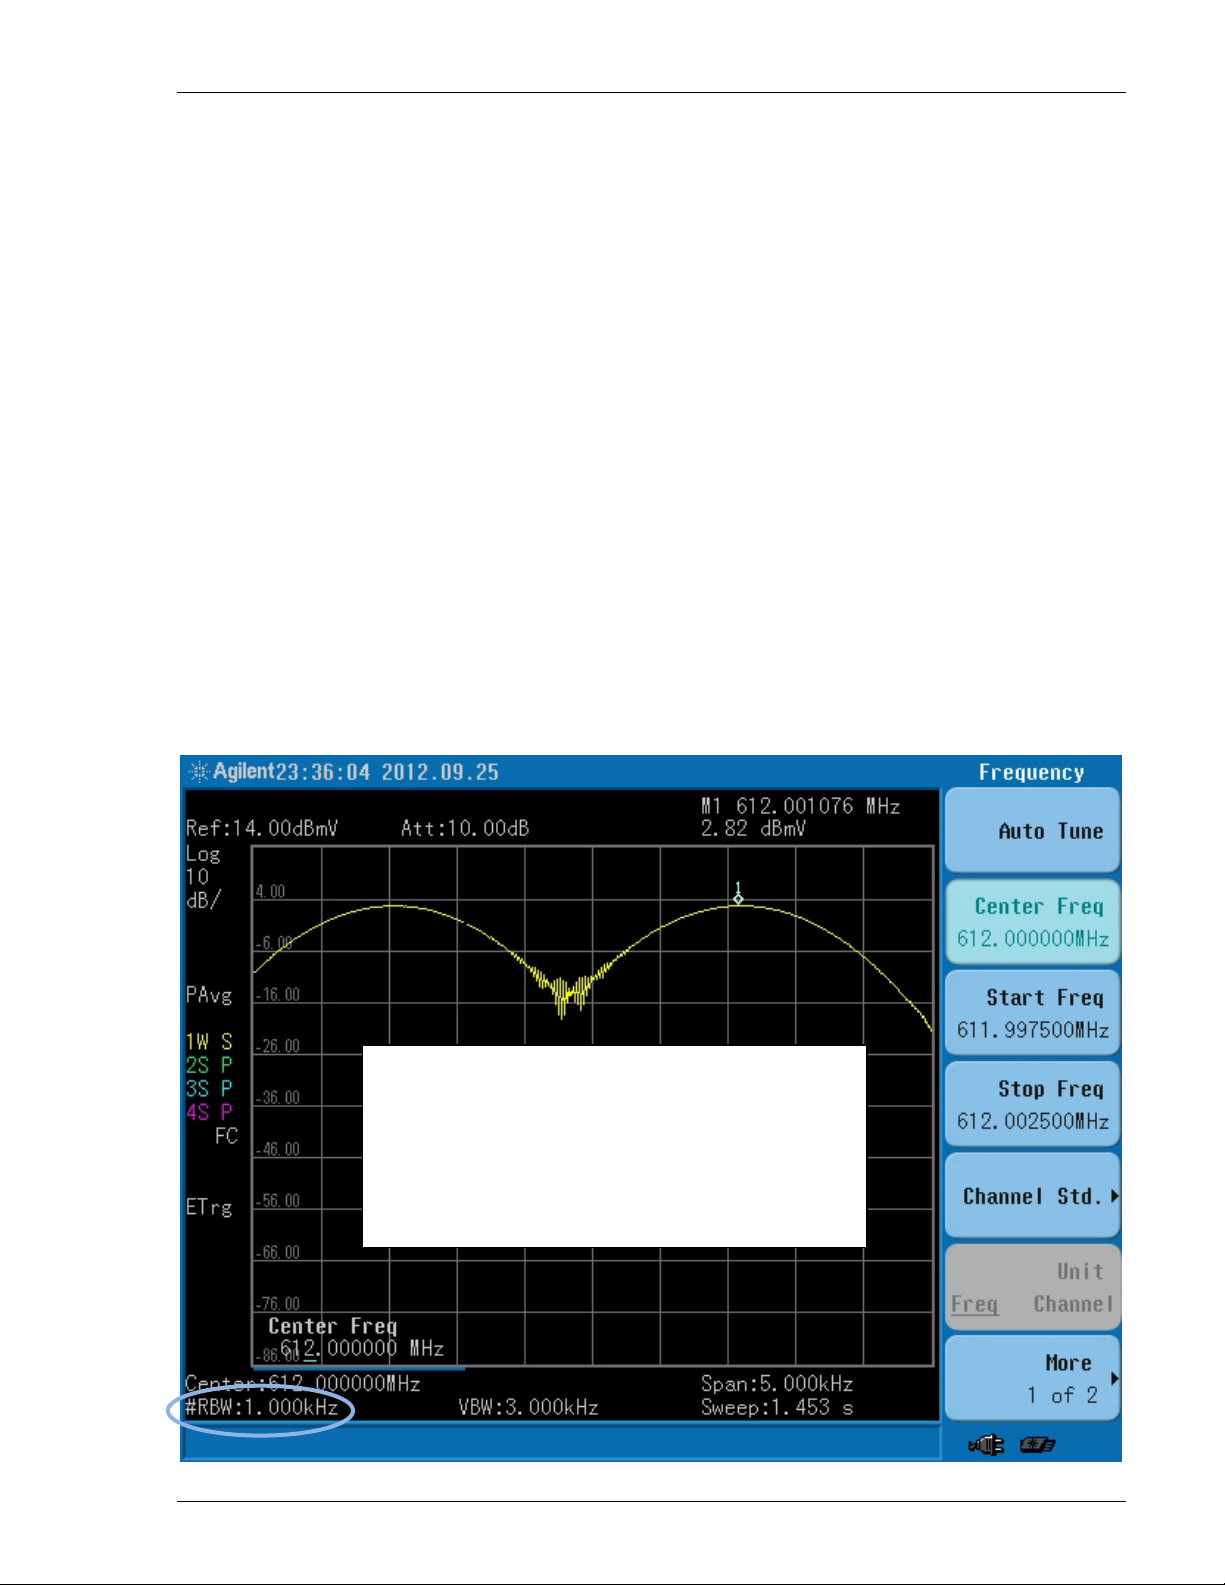
Task: Select the Stop Freq softkey
Action: click(1032, 1104)
